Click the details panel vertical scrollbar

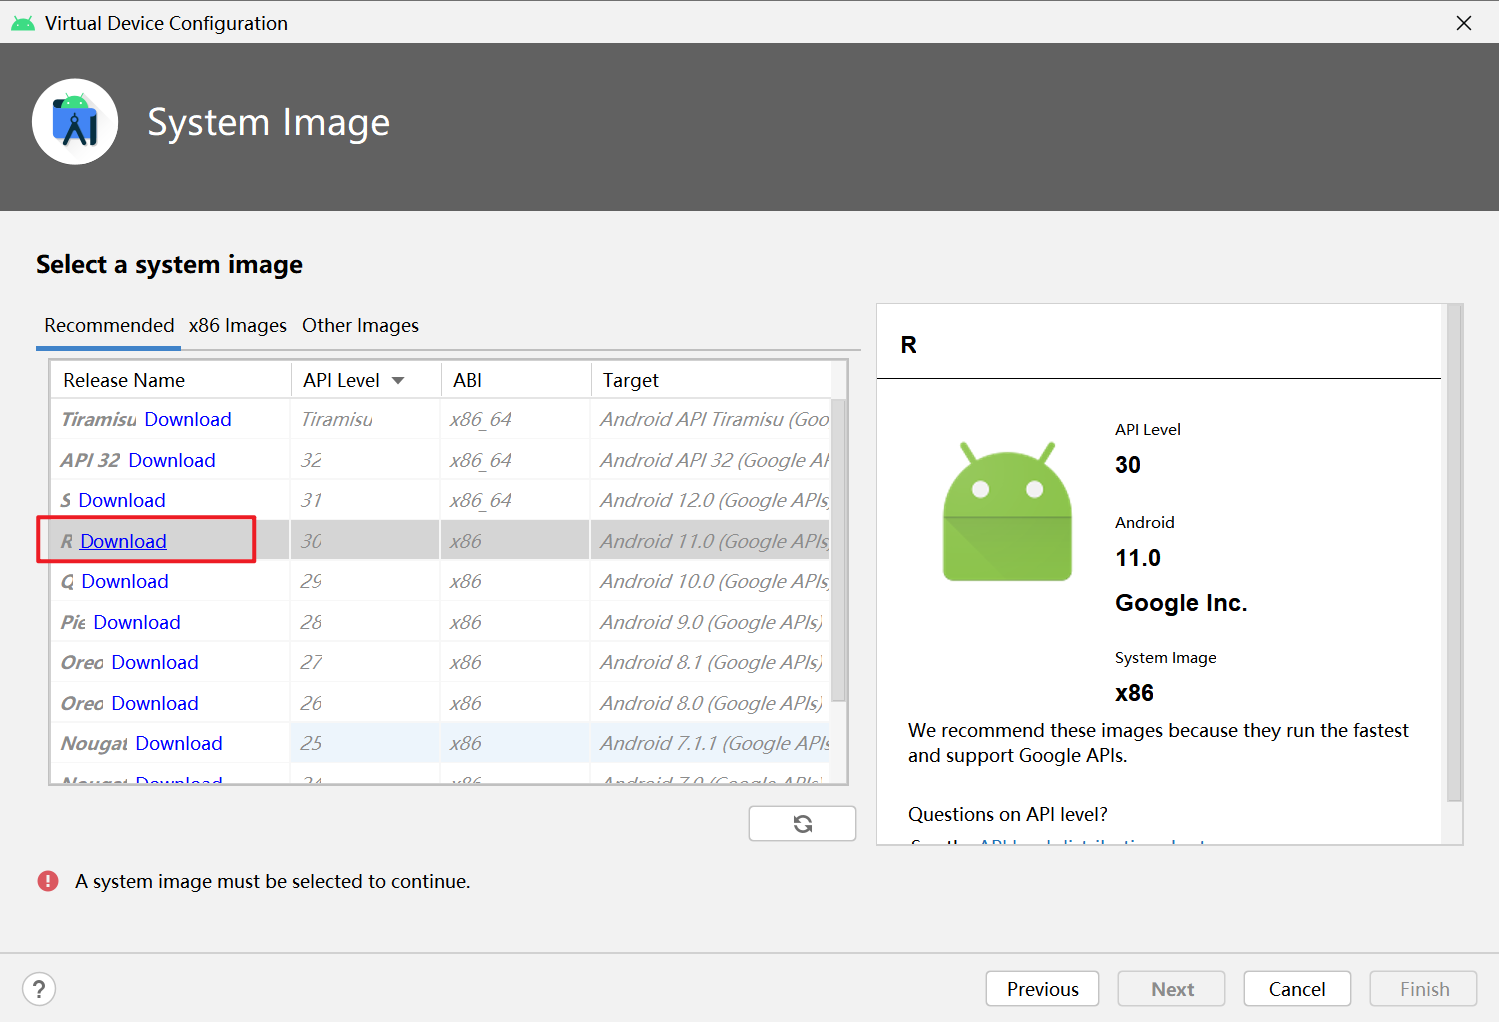(x=1454, y=552)
